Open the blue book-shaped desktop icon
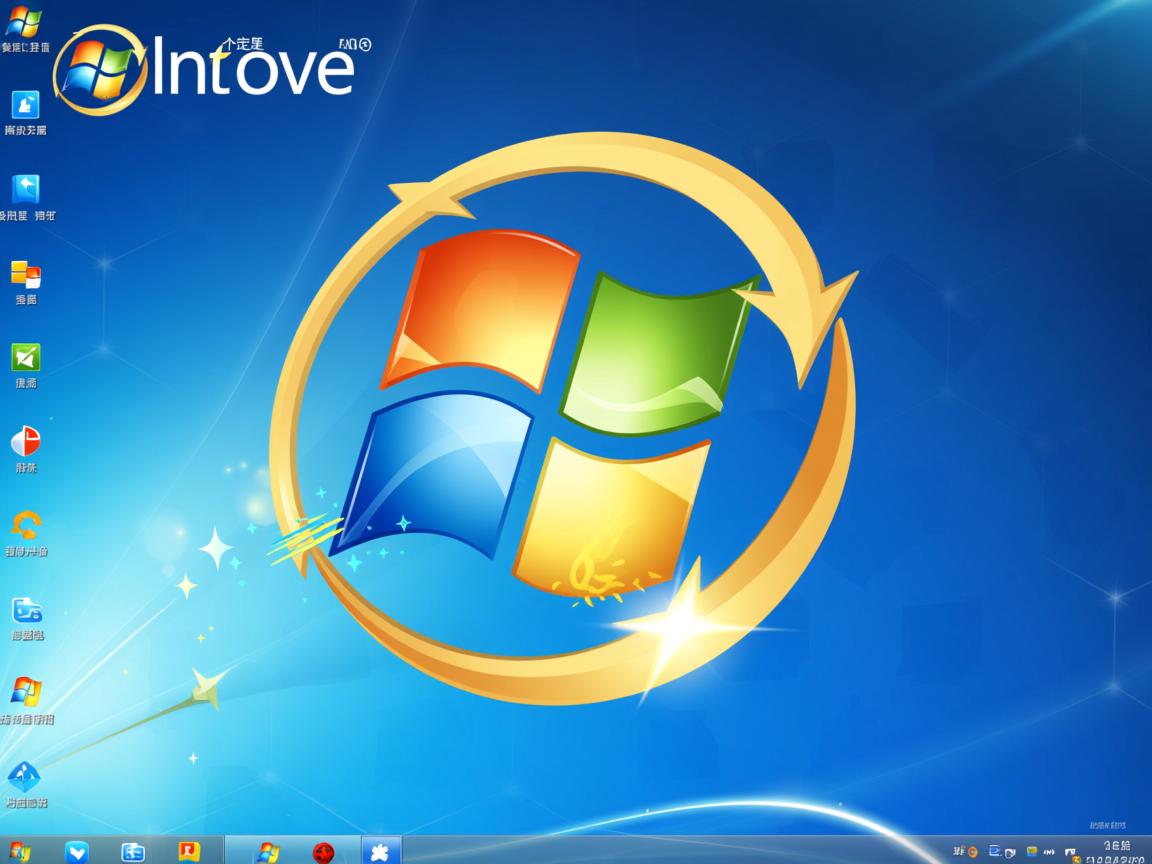 (25, 189)
